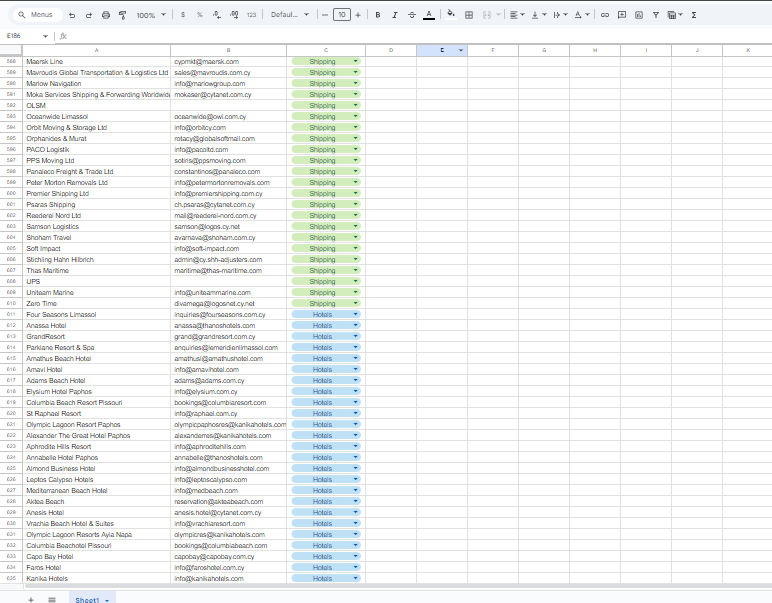Viewport: 772px width, 603px height.
Task: Select cell info@medbeach.com
Action: [228, 490]
